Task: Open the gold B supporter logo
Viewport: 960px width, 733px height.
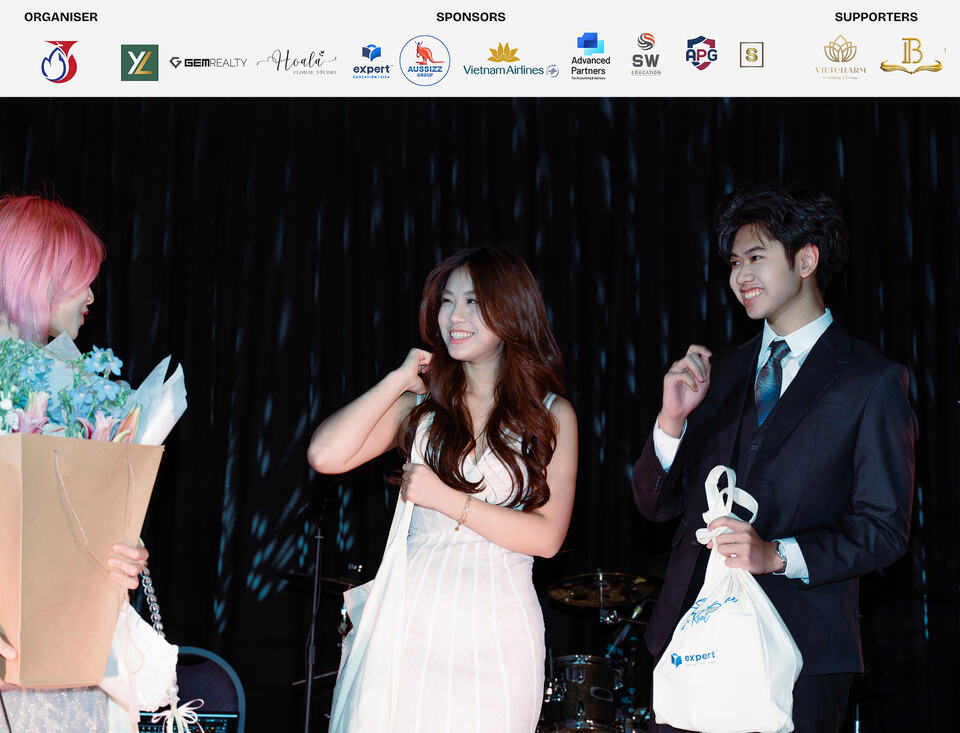Action: coord(911,56)
